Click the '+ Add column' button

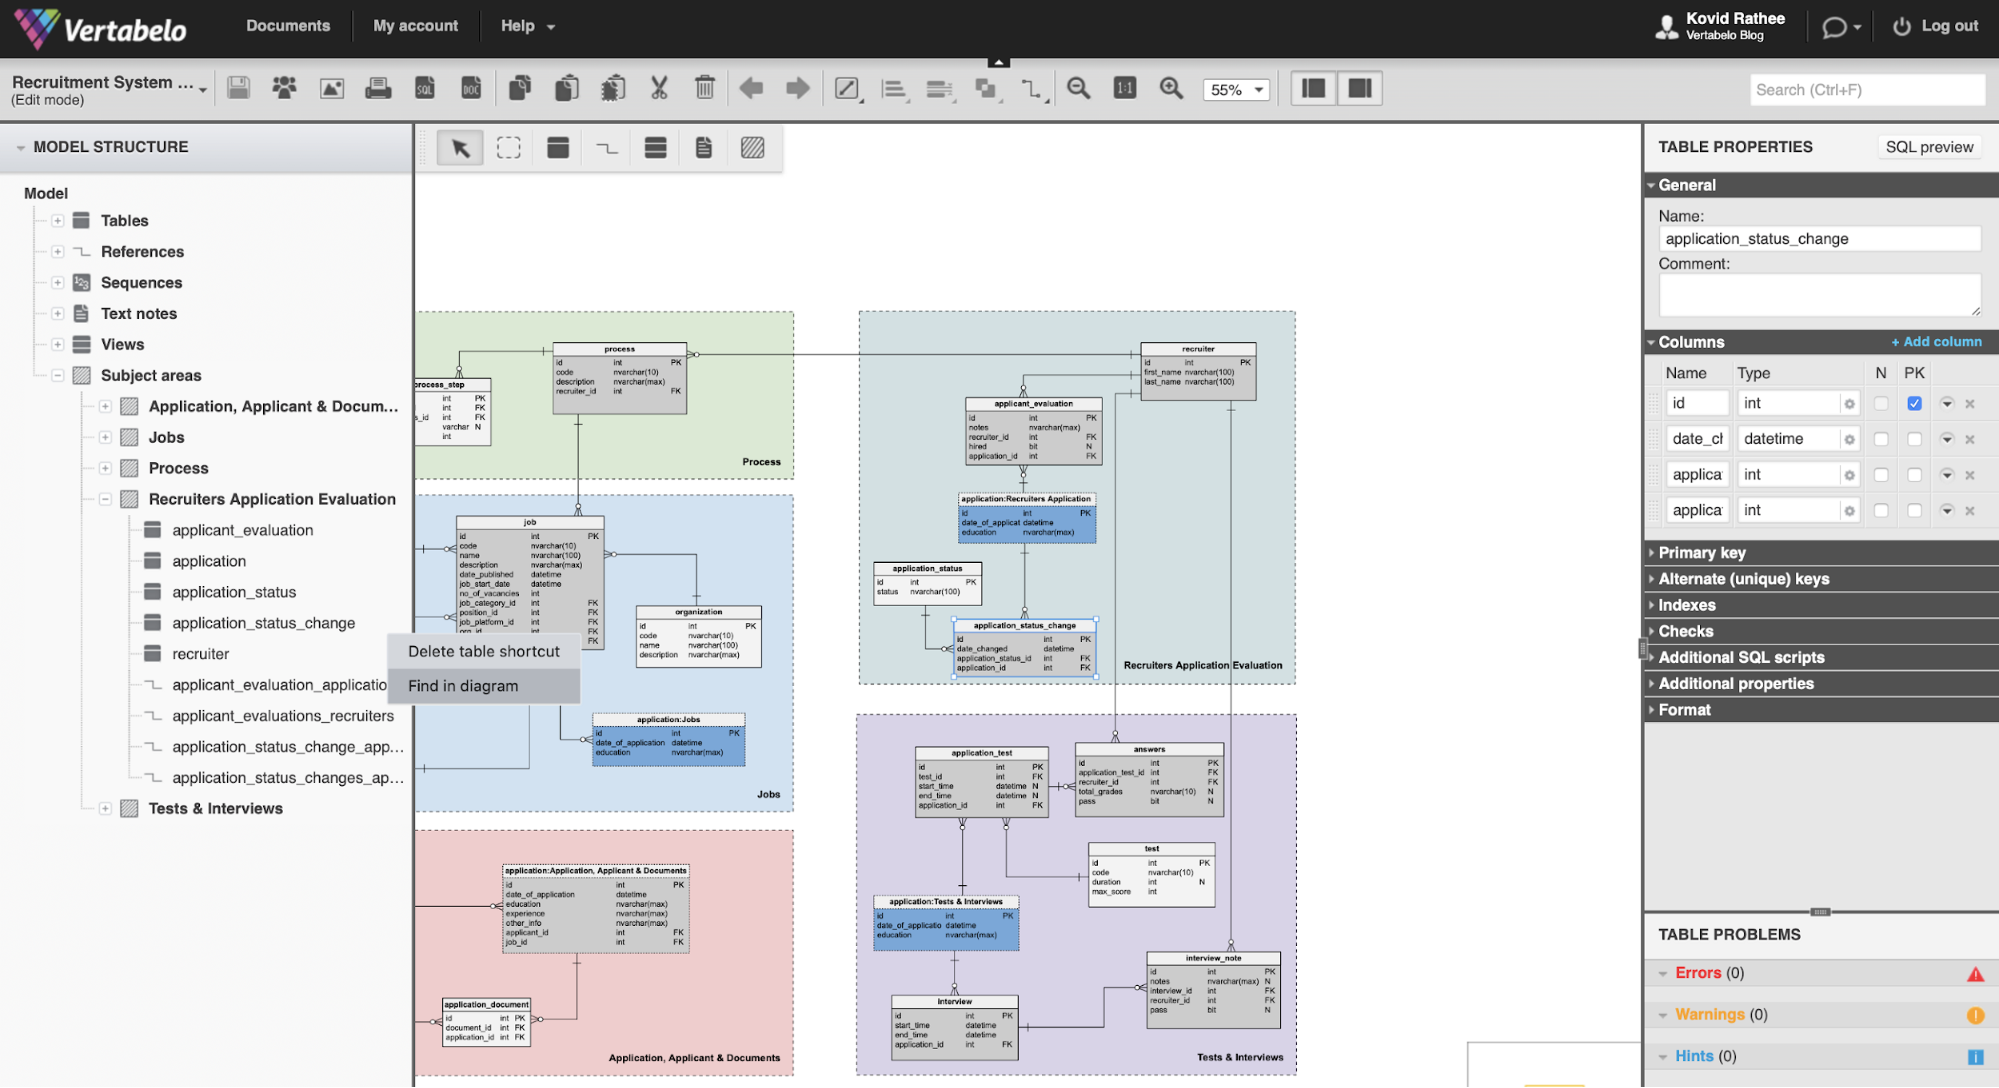tap(1935, 342)
